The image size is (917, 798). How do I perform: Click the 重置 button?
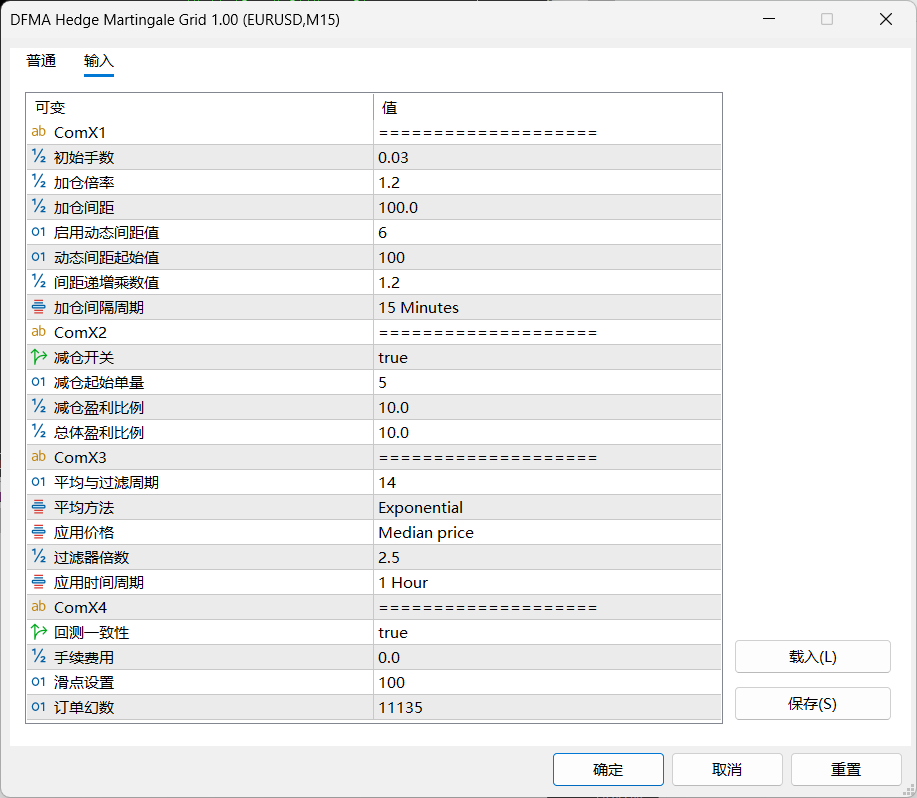(x=846, y=769)
